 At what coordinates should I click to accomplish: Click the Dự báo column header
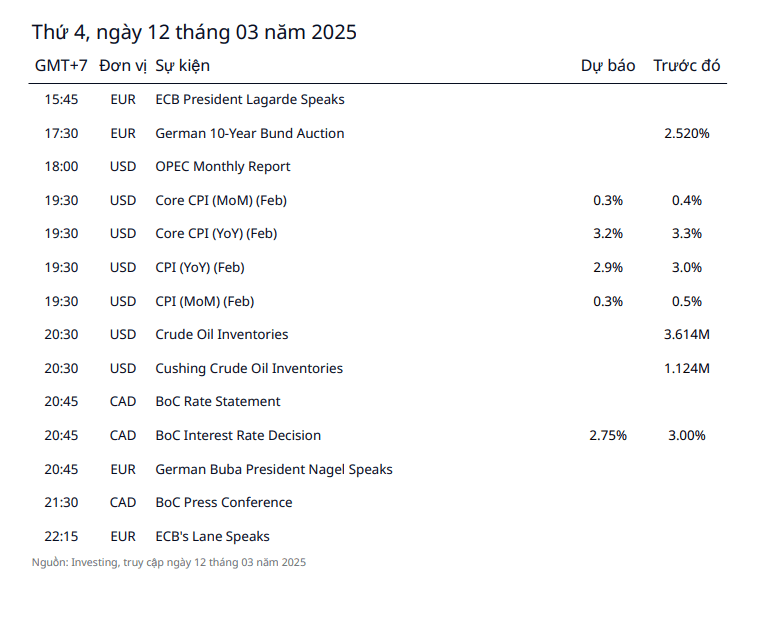(608, 66)
